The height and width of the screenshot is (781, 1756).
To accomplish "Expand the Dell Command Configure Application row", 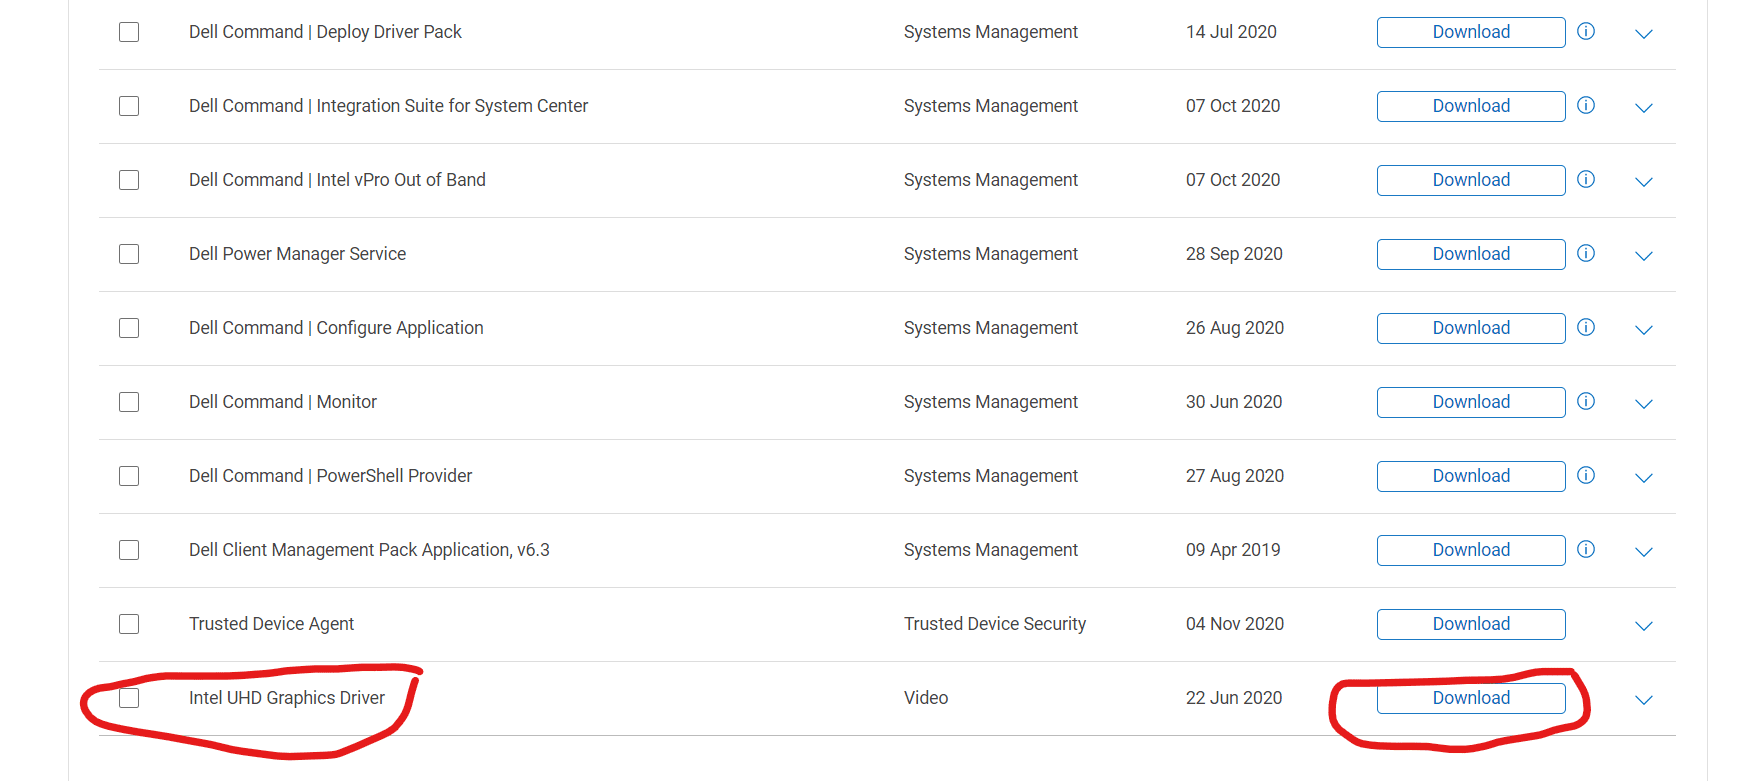I will [1643, 329].
